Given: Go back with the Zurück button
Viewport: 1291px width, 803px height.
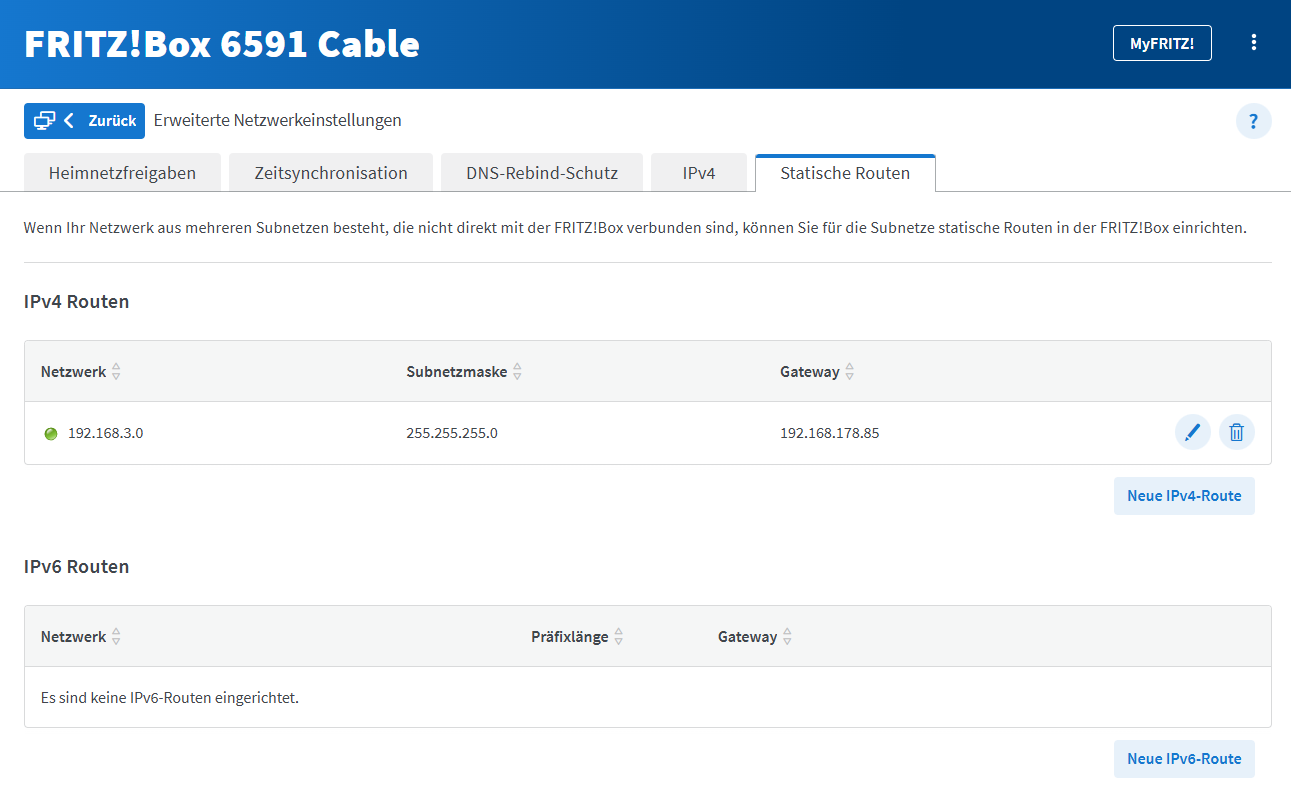Looking at the screenshot, I should pos(85,121).
